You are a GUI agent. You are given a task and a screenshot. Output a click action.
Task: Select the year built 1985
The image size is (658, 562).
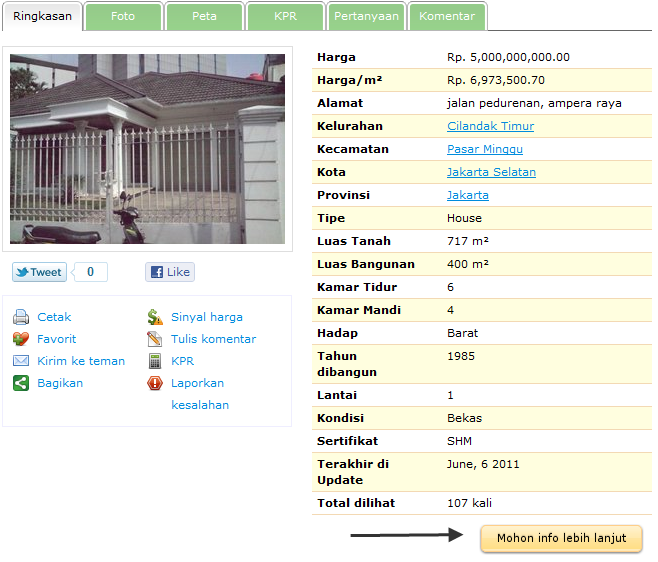pos(461,357)
